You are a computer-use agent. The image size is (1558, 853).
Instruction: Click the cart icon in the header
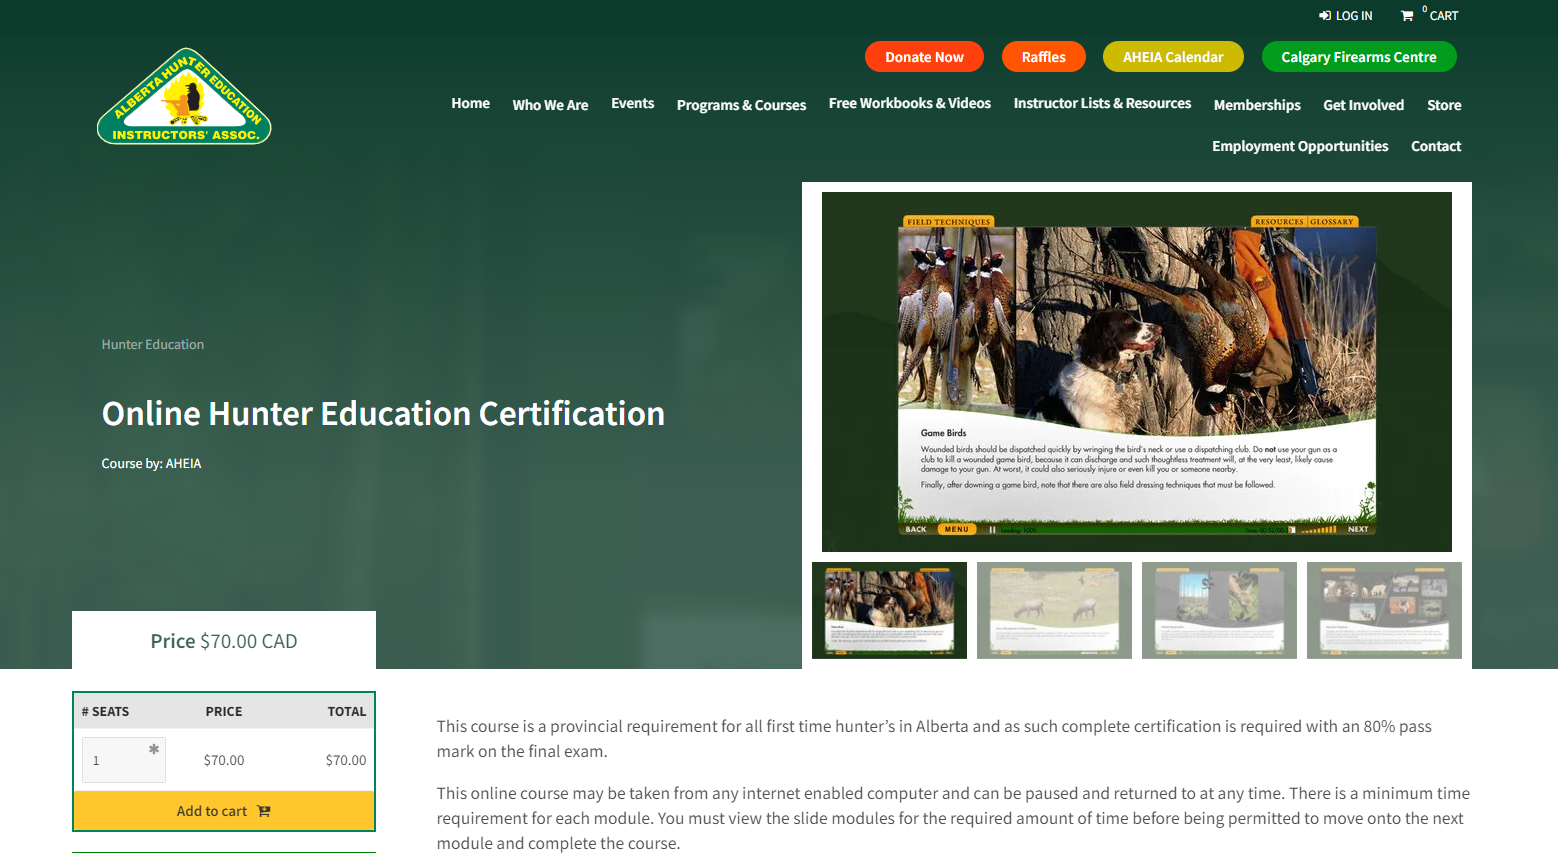[1408, 16]
